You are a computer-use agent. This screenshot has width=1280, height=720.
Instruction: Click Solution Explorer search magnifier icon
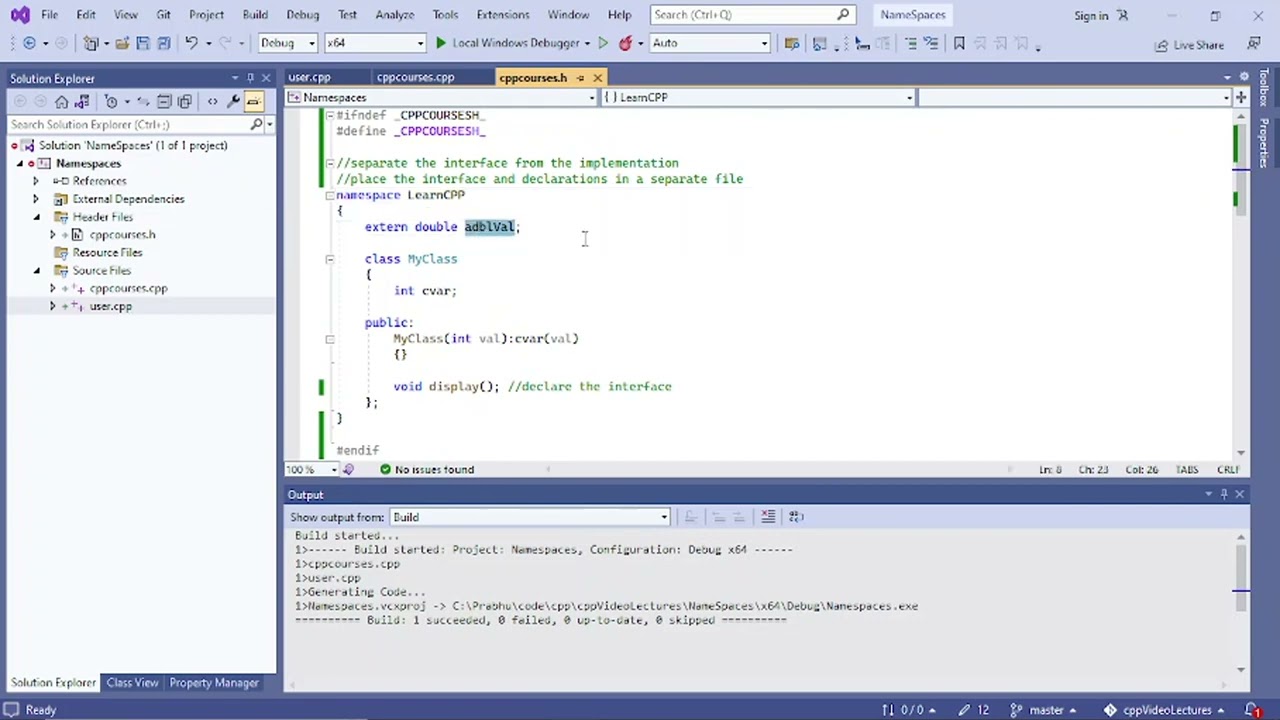pos(257,124)
